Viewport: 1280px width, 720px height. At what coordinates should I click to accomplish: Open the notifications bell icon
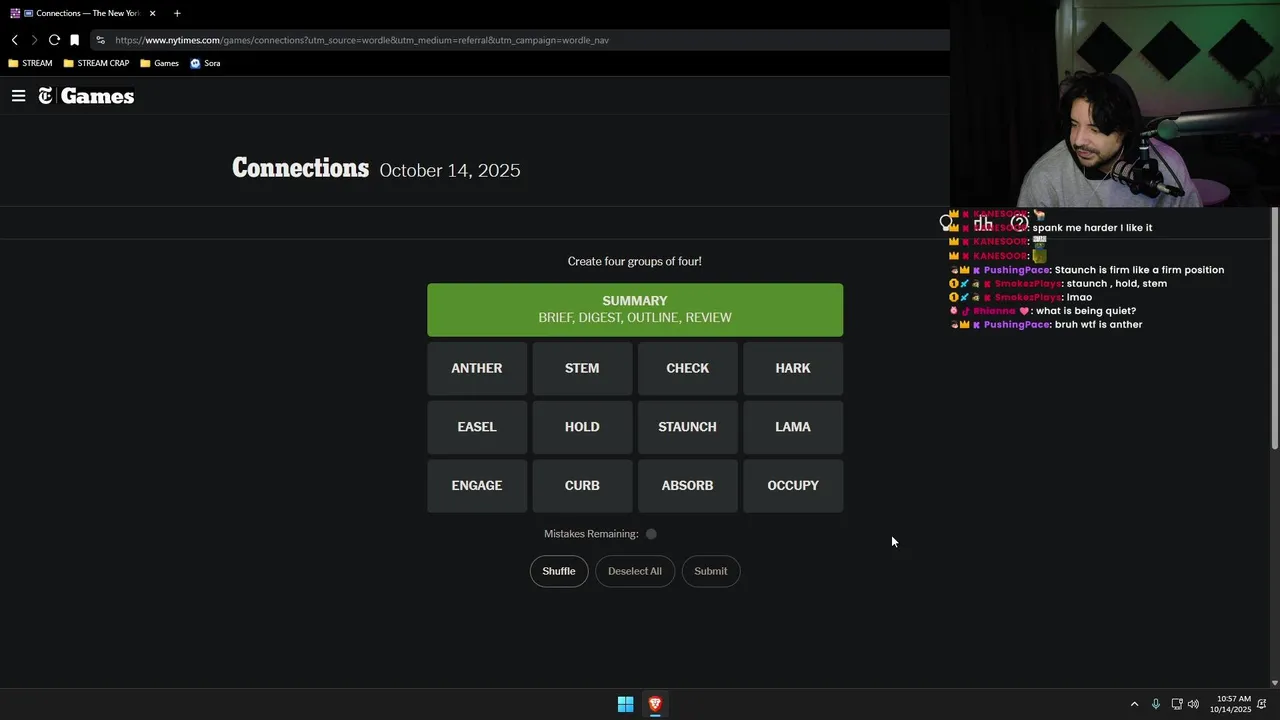coord(1264,704)
